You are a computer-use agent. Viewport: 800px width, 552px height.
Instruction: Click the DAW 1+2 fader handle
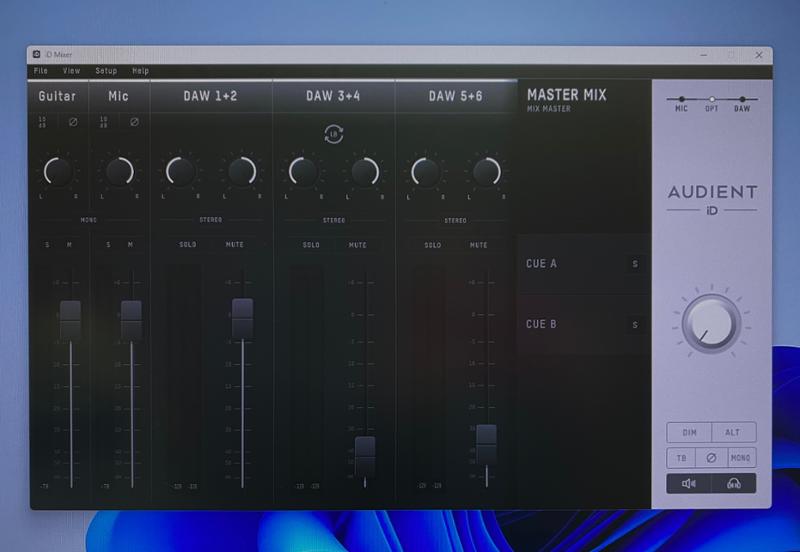pos(242,318)
